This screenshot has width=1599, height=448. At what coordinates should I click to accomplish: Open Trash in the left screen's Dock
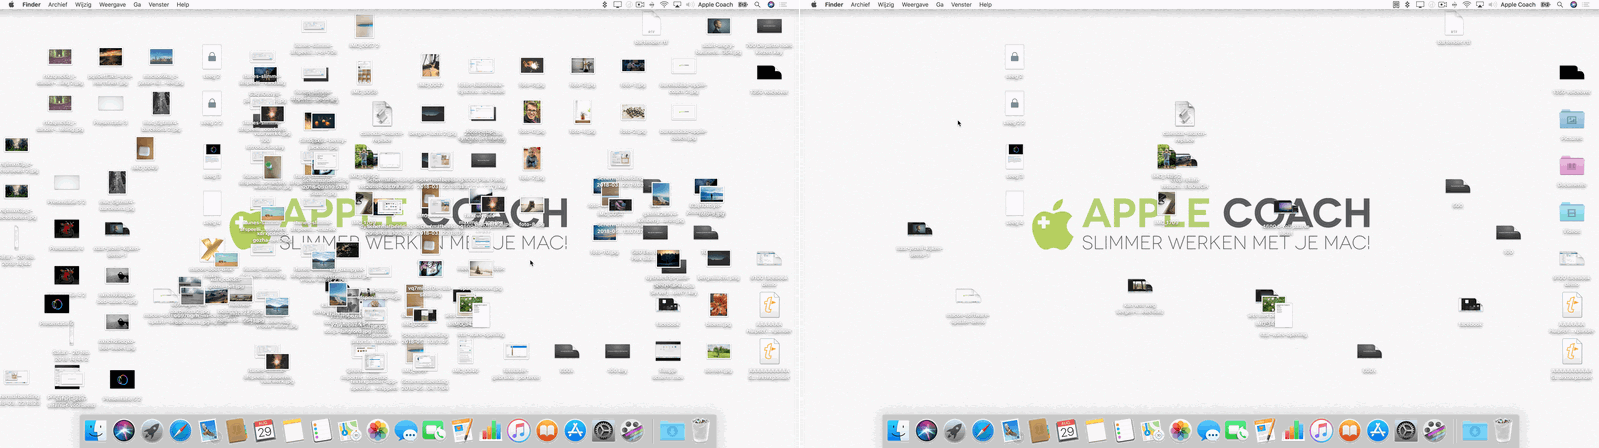click(x=700, y=431)
